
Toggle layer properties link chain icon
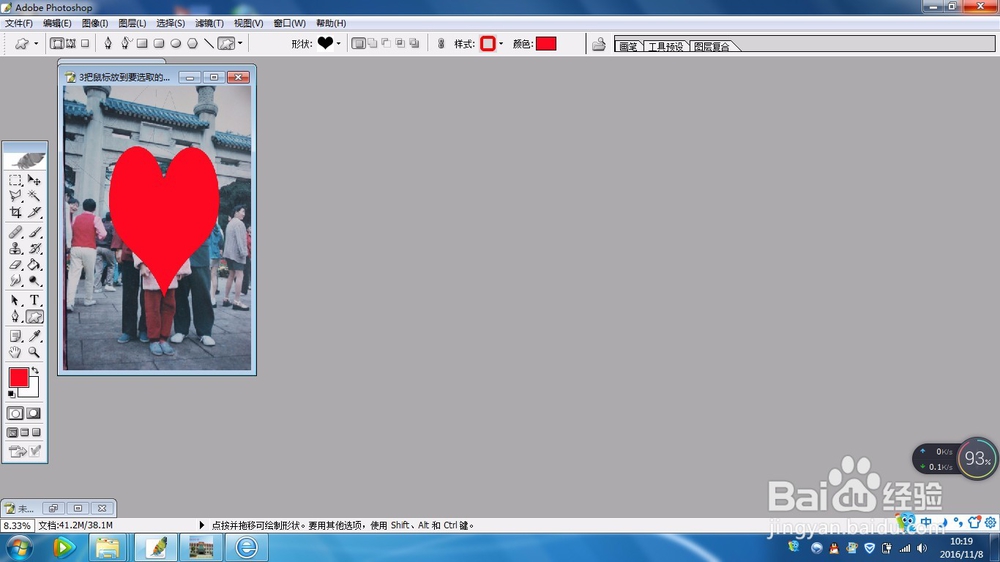pyautogui.click(x=441, y=43)
